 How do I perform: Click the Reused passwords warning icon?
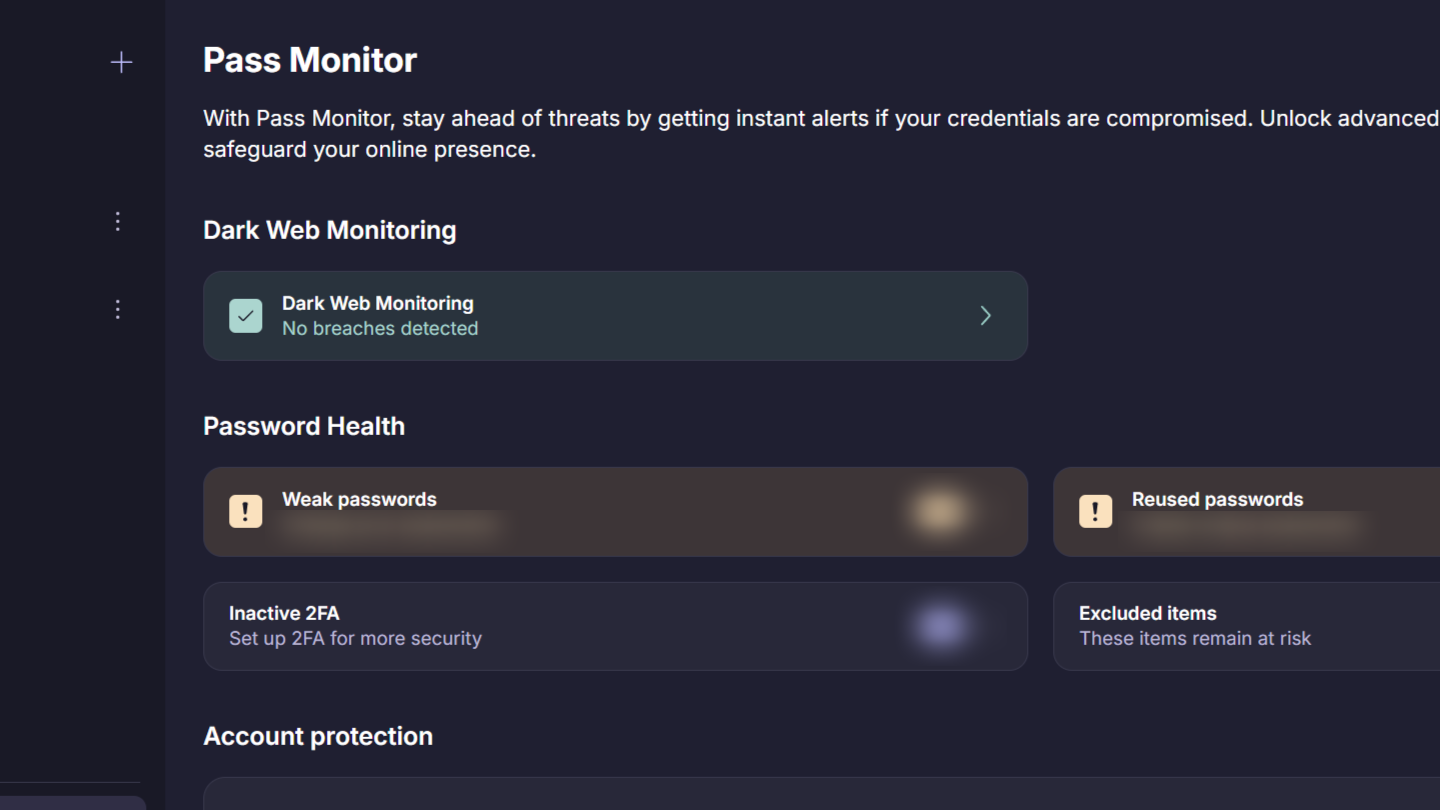[1095, 511]
